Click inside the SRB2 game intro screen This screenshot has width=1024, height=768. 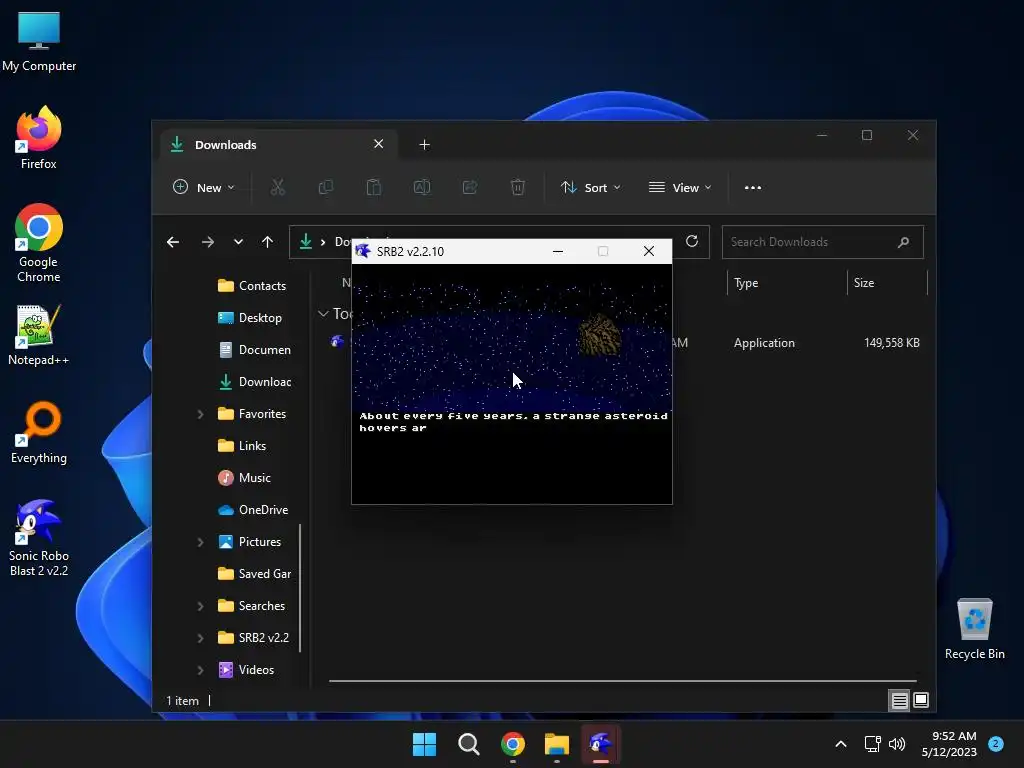(x=511, y=384)
